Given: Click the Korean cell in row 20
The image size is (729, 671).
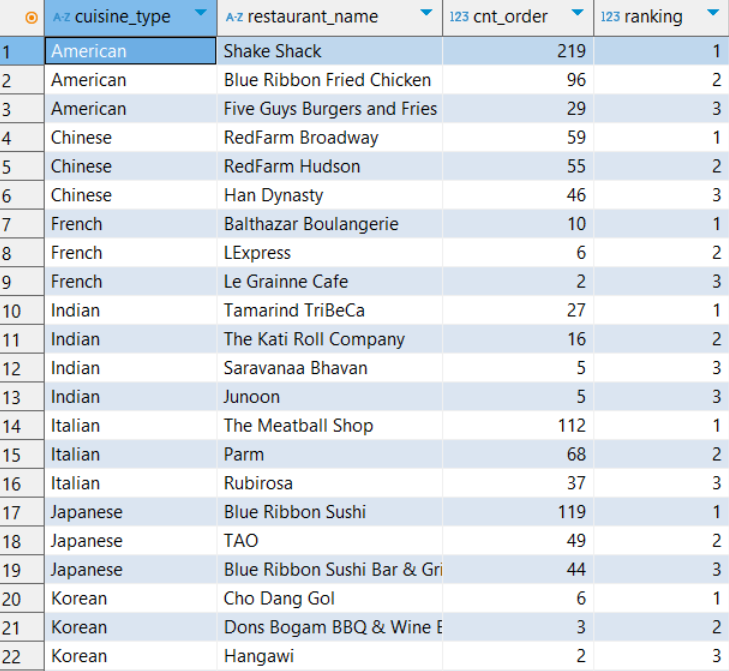Looking at the screenshot, I should click(131, 599).
